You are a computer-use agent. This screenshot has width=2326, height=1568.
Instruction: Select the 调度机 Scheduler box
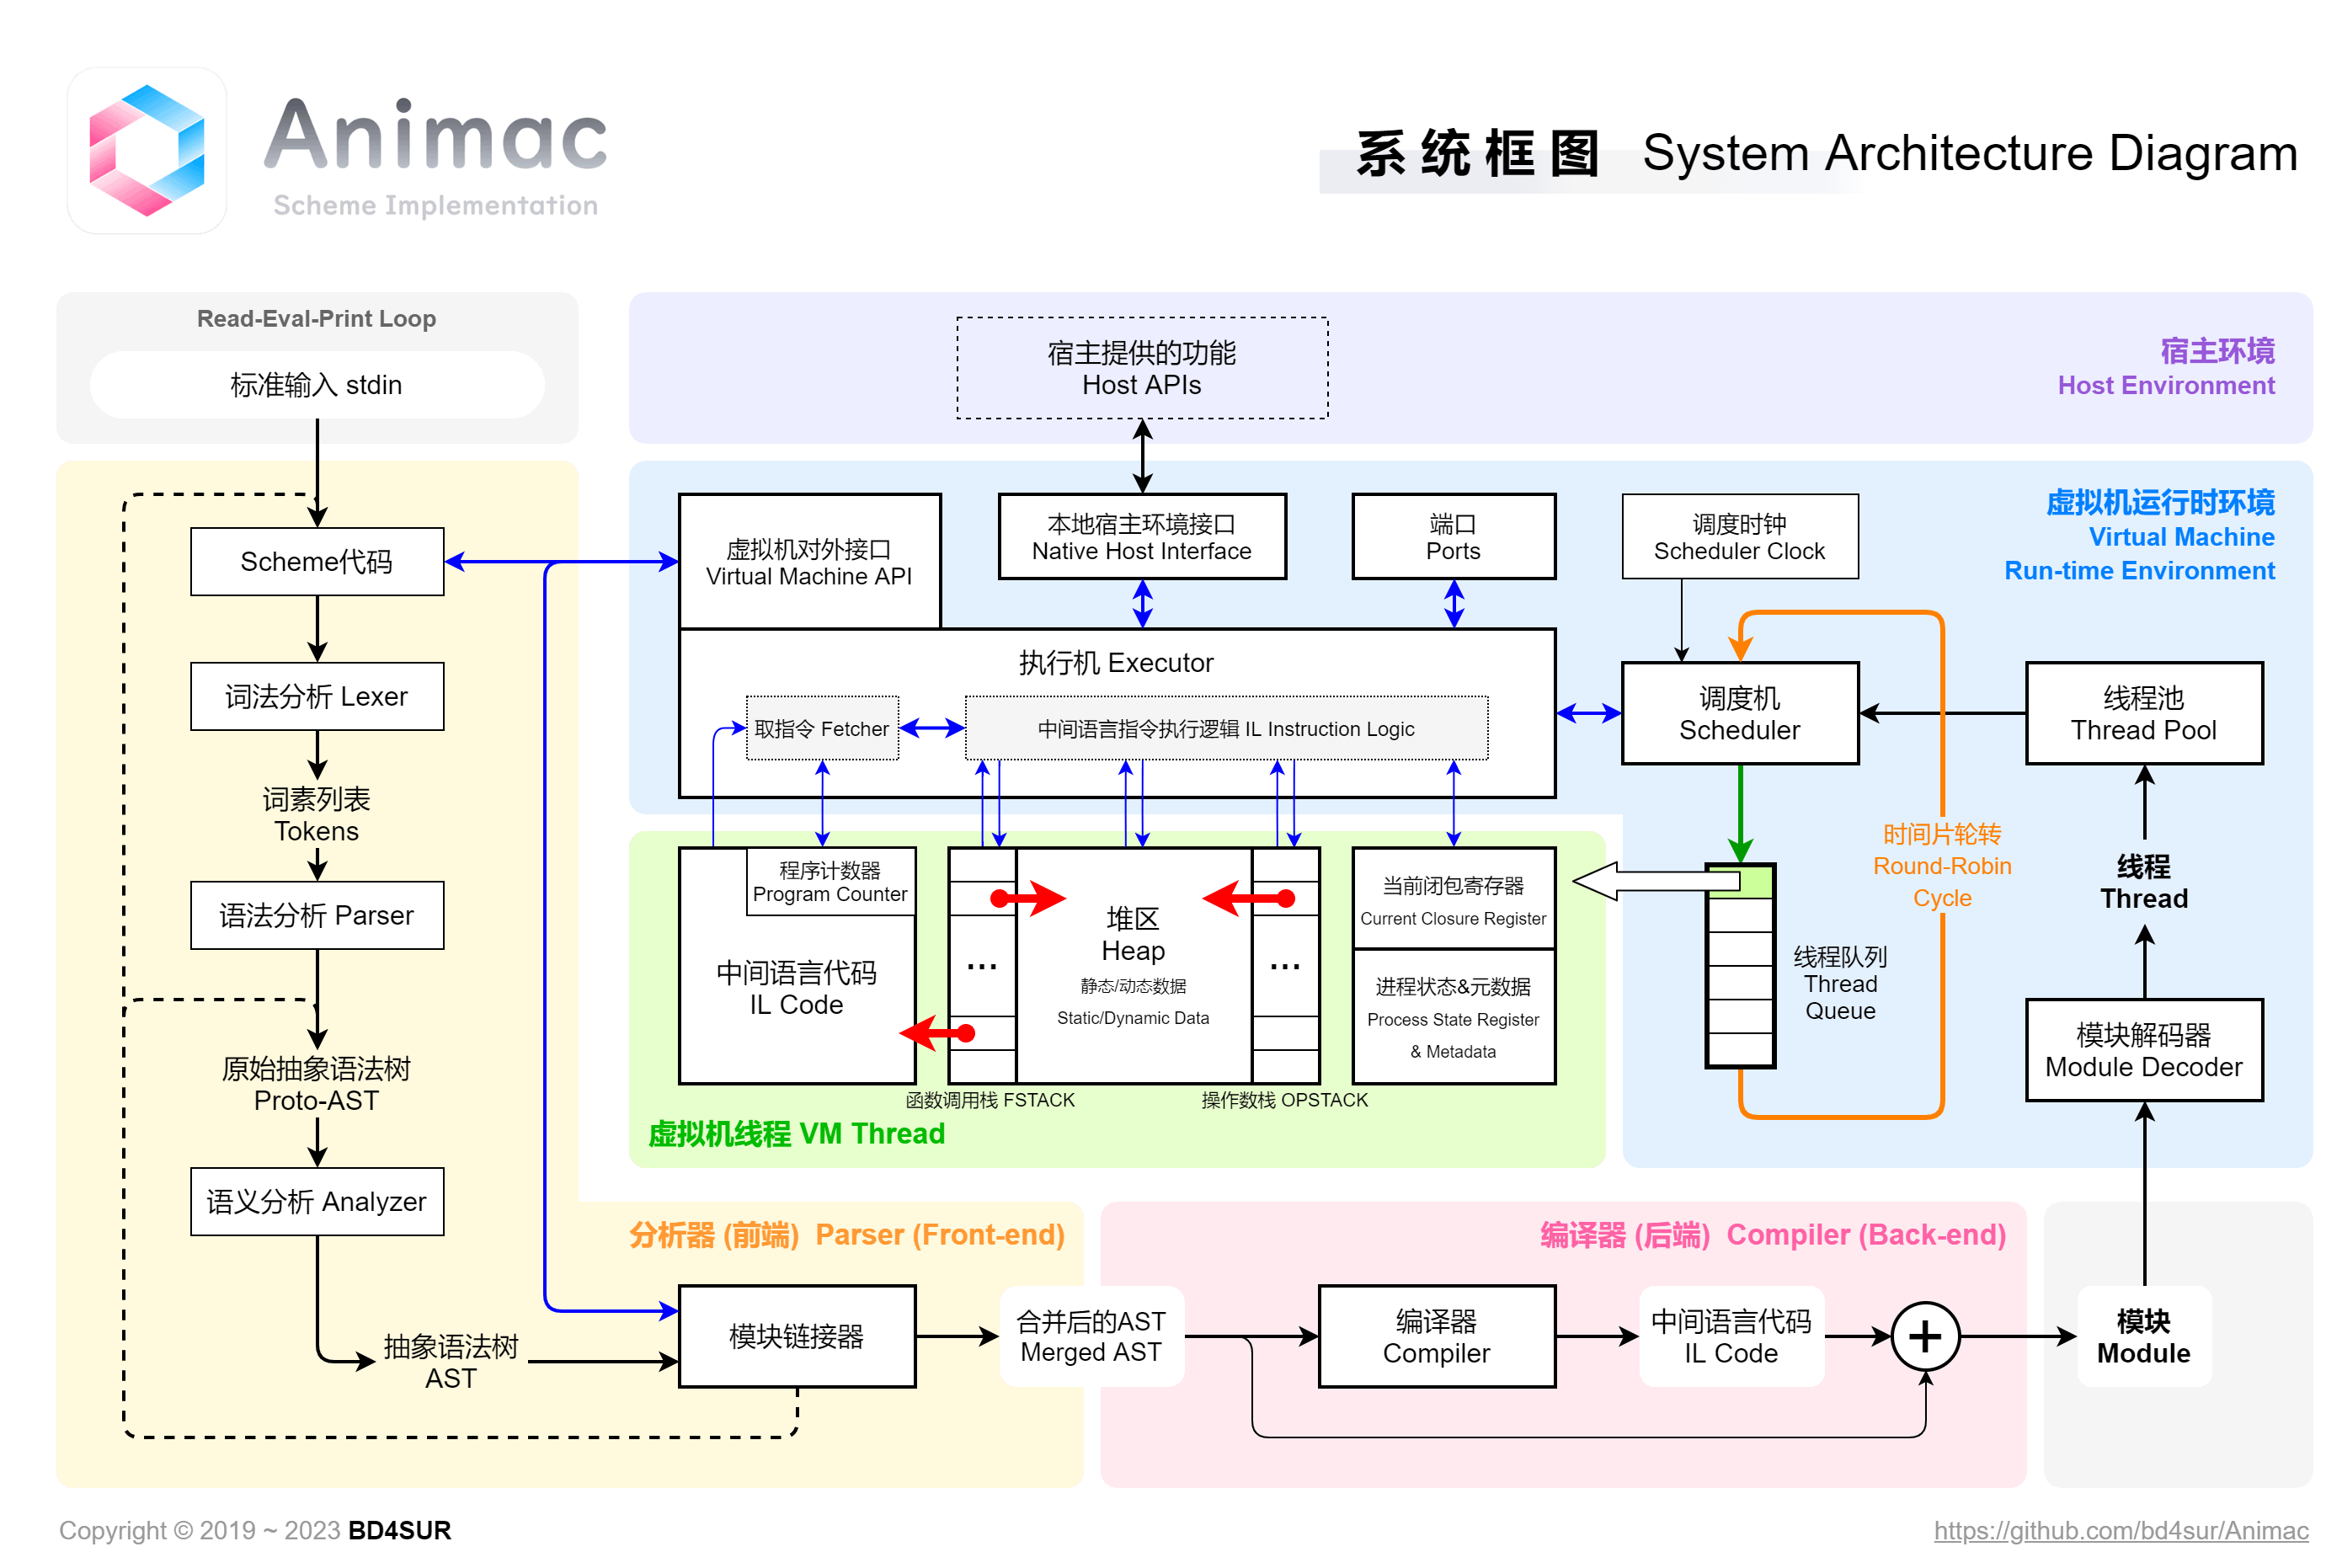point(1740,713)
